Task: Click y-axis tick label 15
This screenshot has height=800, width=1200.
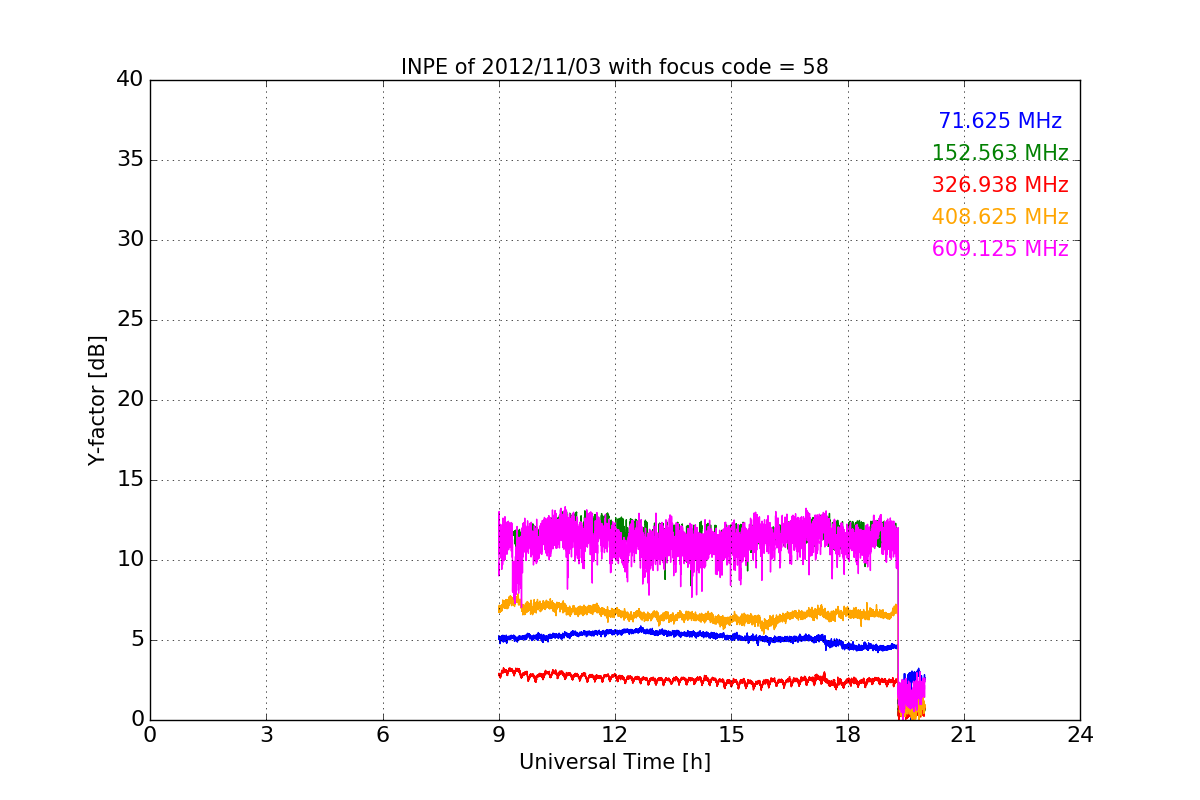Action: tap(130, 480)
